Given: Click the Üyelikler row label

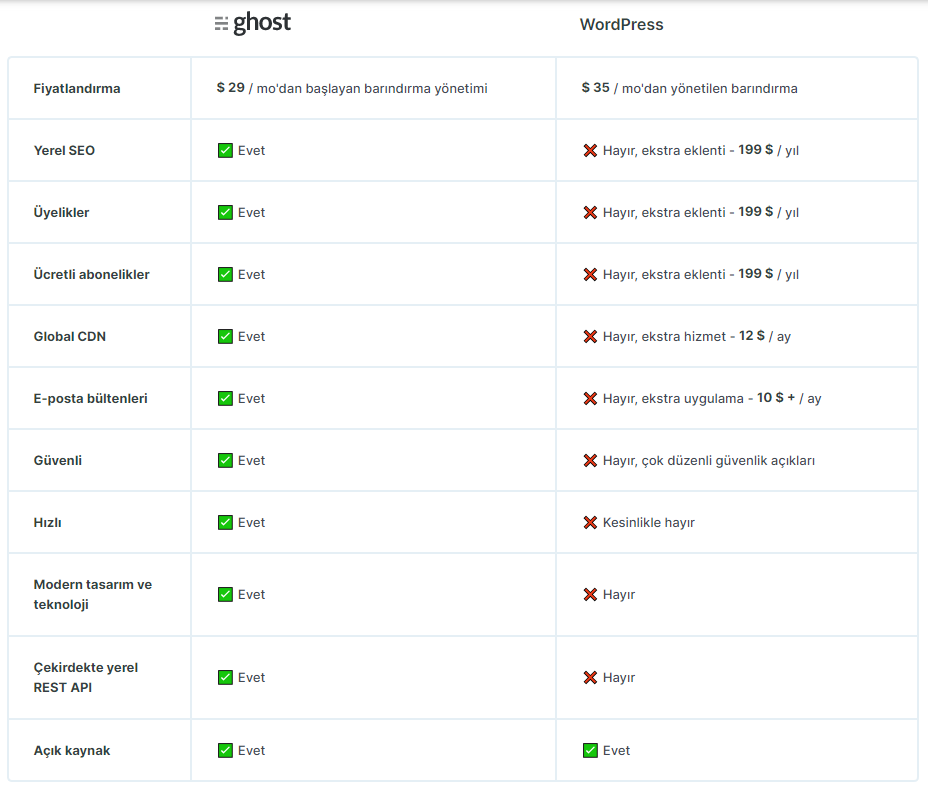Looking at the screenshot, I should point(62,212).
